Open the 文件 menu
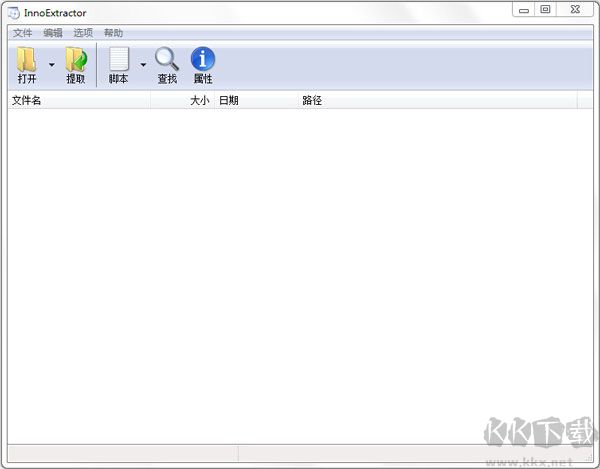The image size is (600, 469). click(x=23, y=33)
